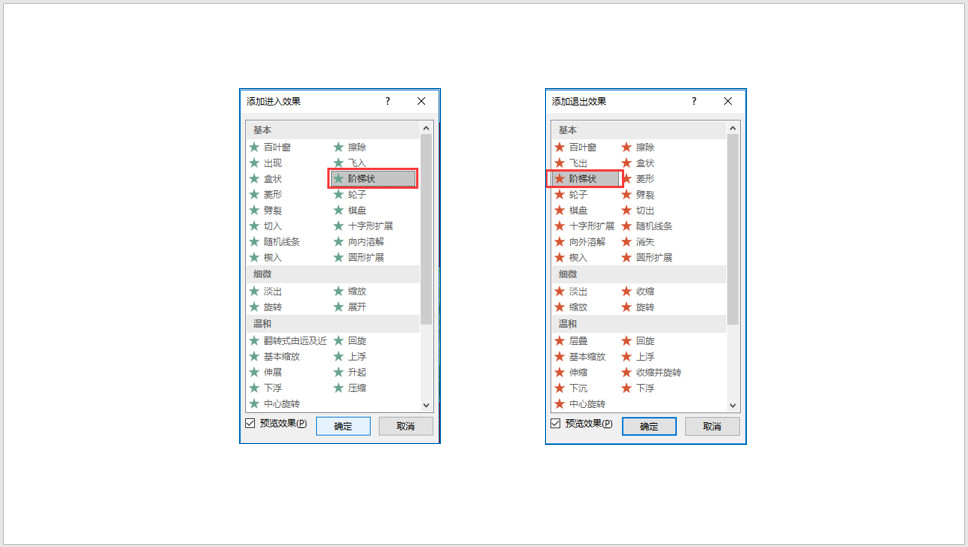
Task: Click green star for 升起 entrance effect
Action: (338, 372)
